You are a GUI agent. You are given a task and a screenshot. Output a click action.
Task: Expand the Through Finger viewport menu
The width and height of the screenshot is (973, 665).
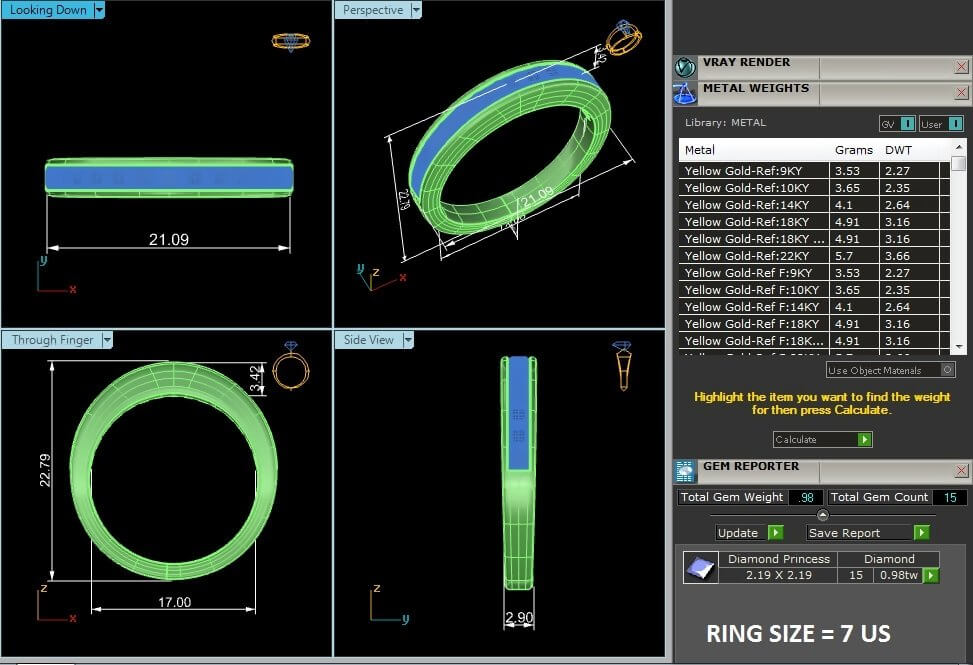(x=107, y=340)
